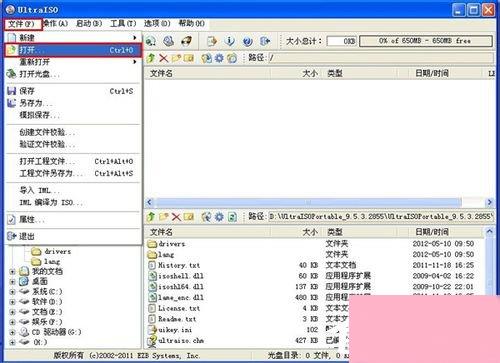This screenshot has height=363, width=500.
Task: Choose 验证文件校验... menu entry
Action: point(73,144)
